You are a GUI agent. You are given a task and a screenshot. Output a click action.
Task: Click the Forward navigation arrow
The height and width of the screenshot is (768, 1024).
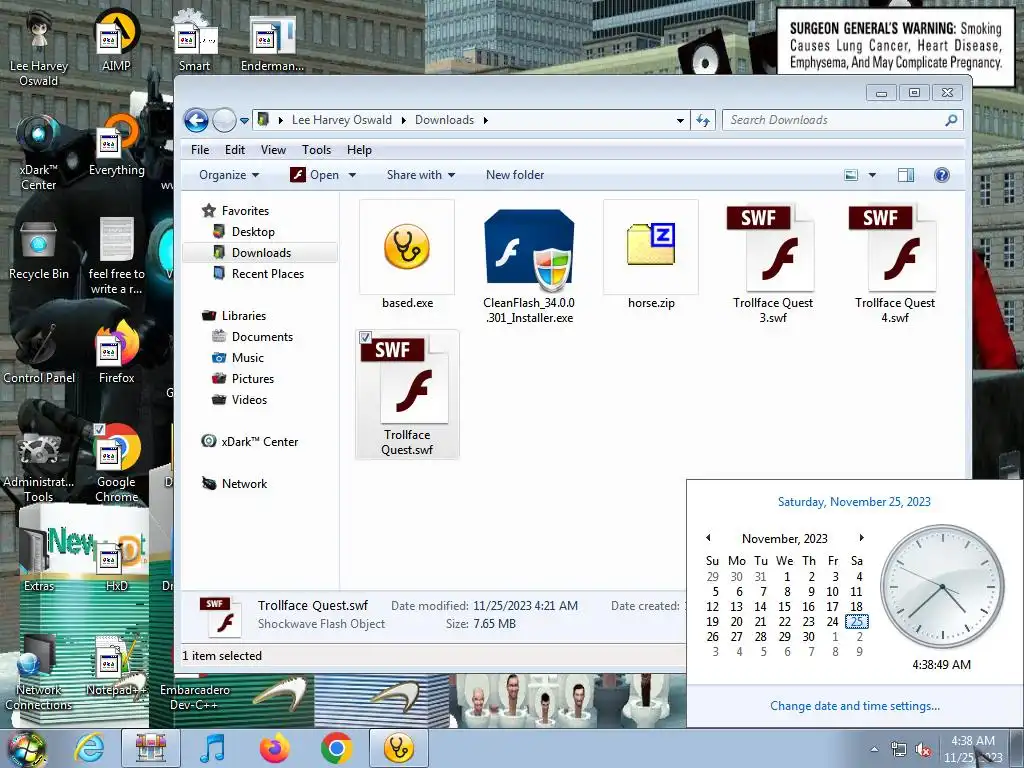click(x=224, y=120)
